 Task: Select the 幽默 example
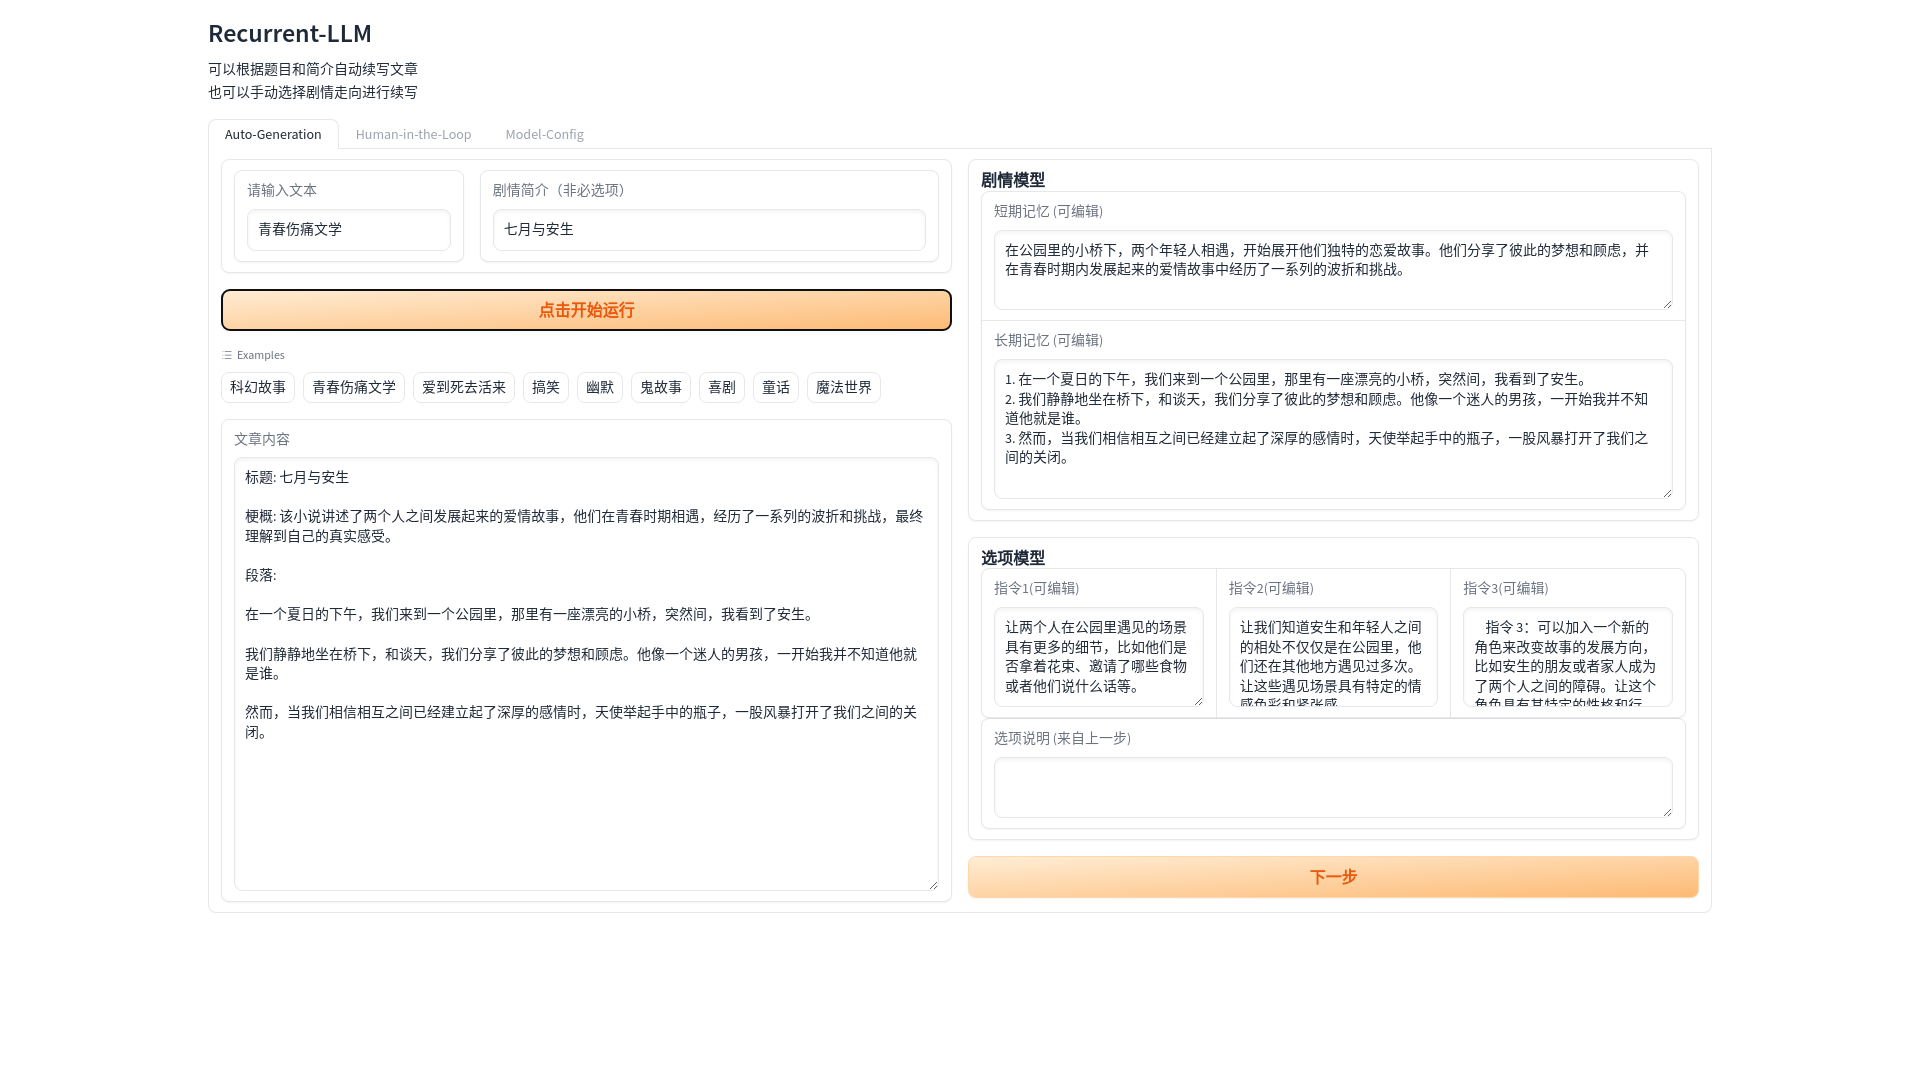click(600, 387)
